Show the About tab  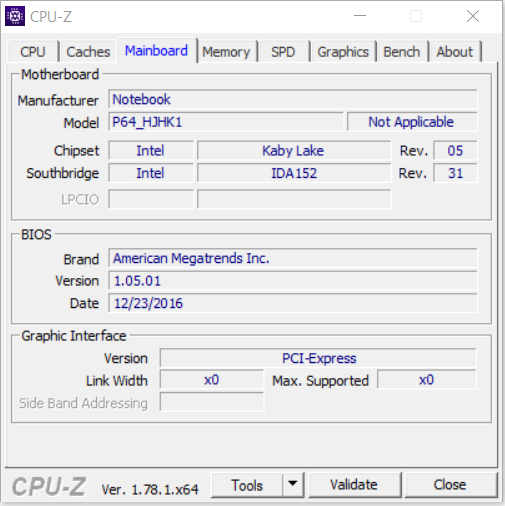pyautogui.click(x=455, y=52)
